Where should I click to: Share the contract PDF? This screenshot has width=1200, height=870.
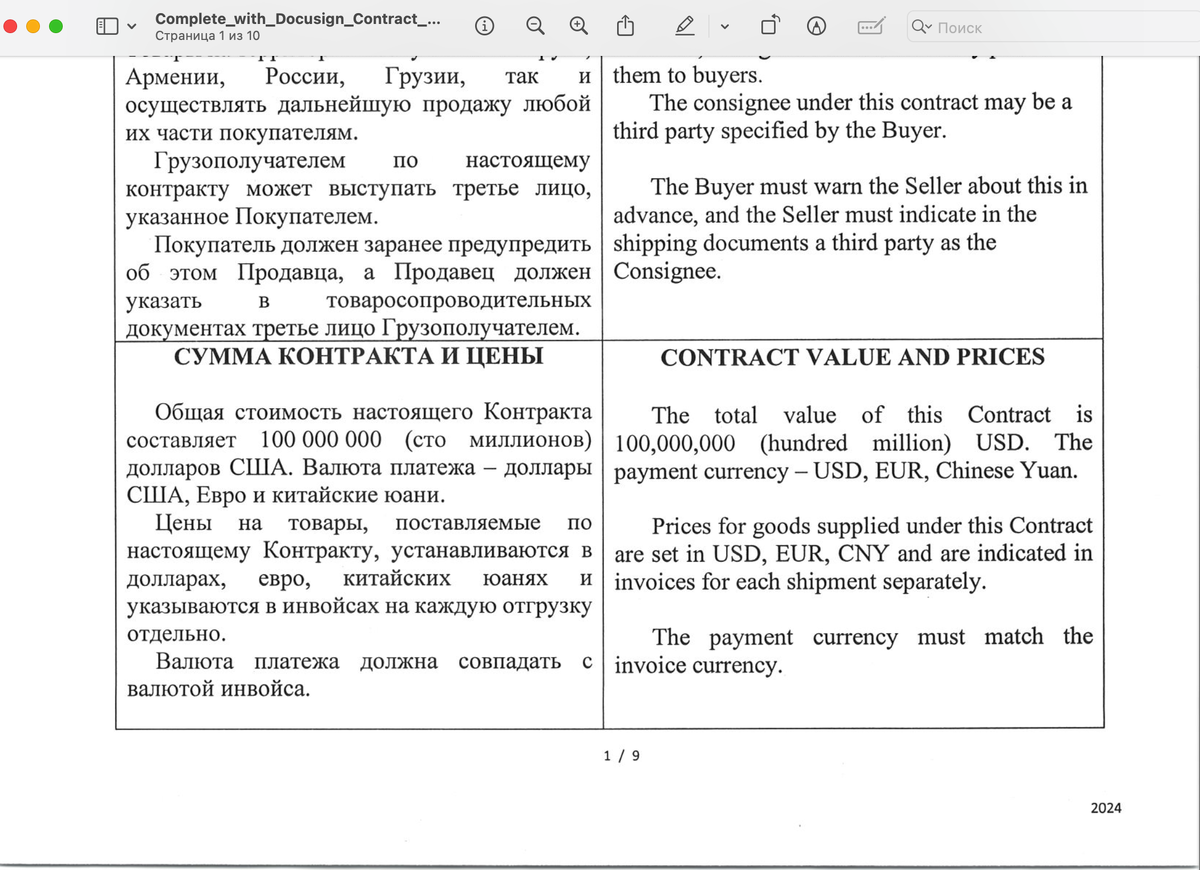(624, 27)
